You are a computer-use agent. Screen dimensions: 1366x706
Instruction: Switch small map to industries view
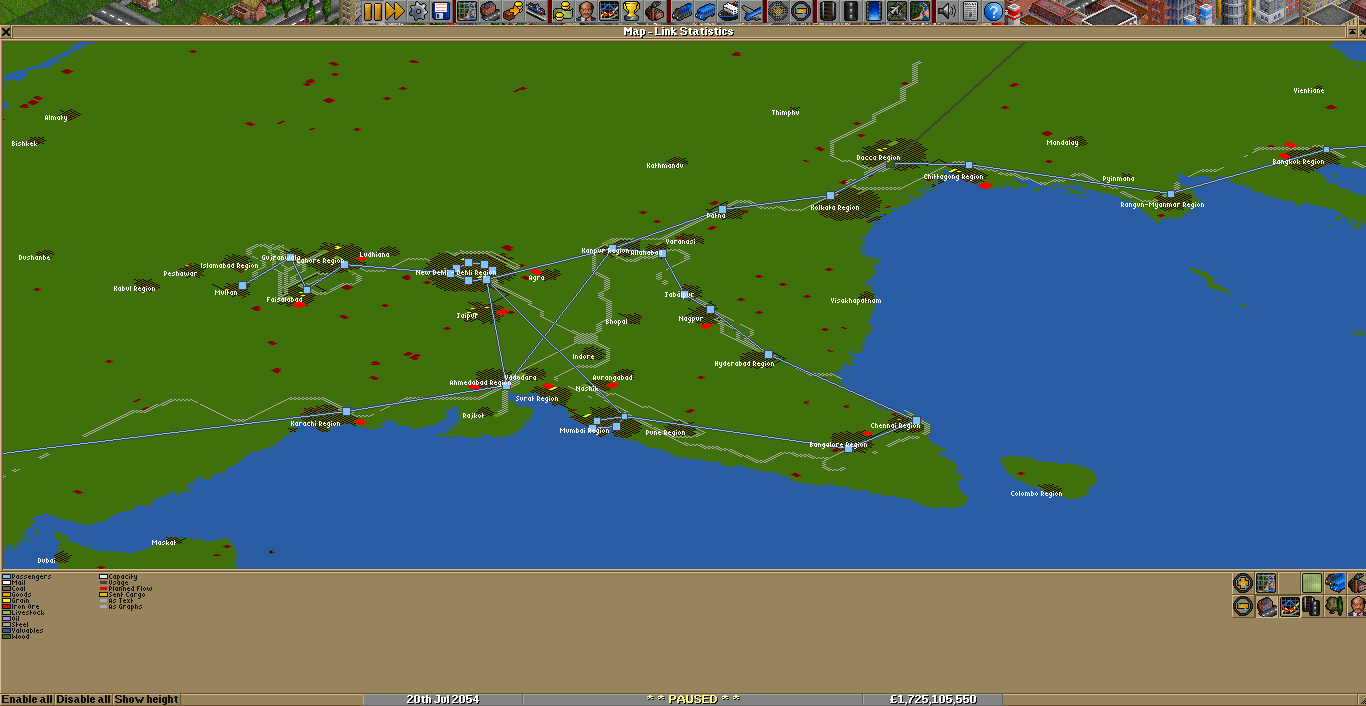[x=1357, y=583]
